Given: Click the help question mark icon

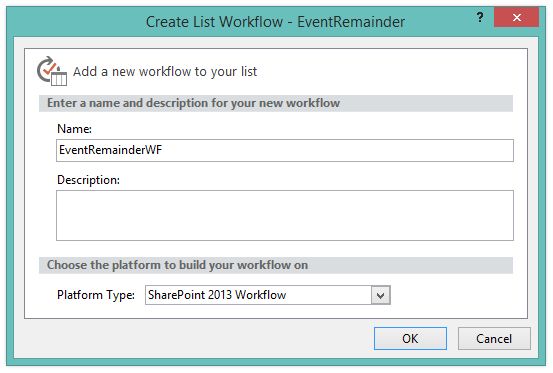Looking at the screenshot, I should coord(480,17).
